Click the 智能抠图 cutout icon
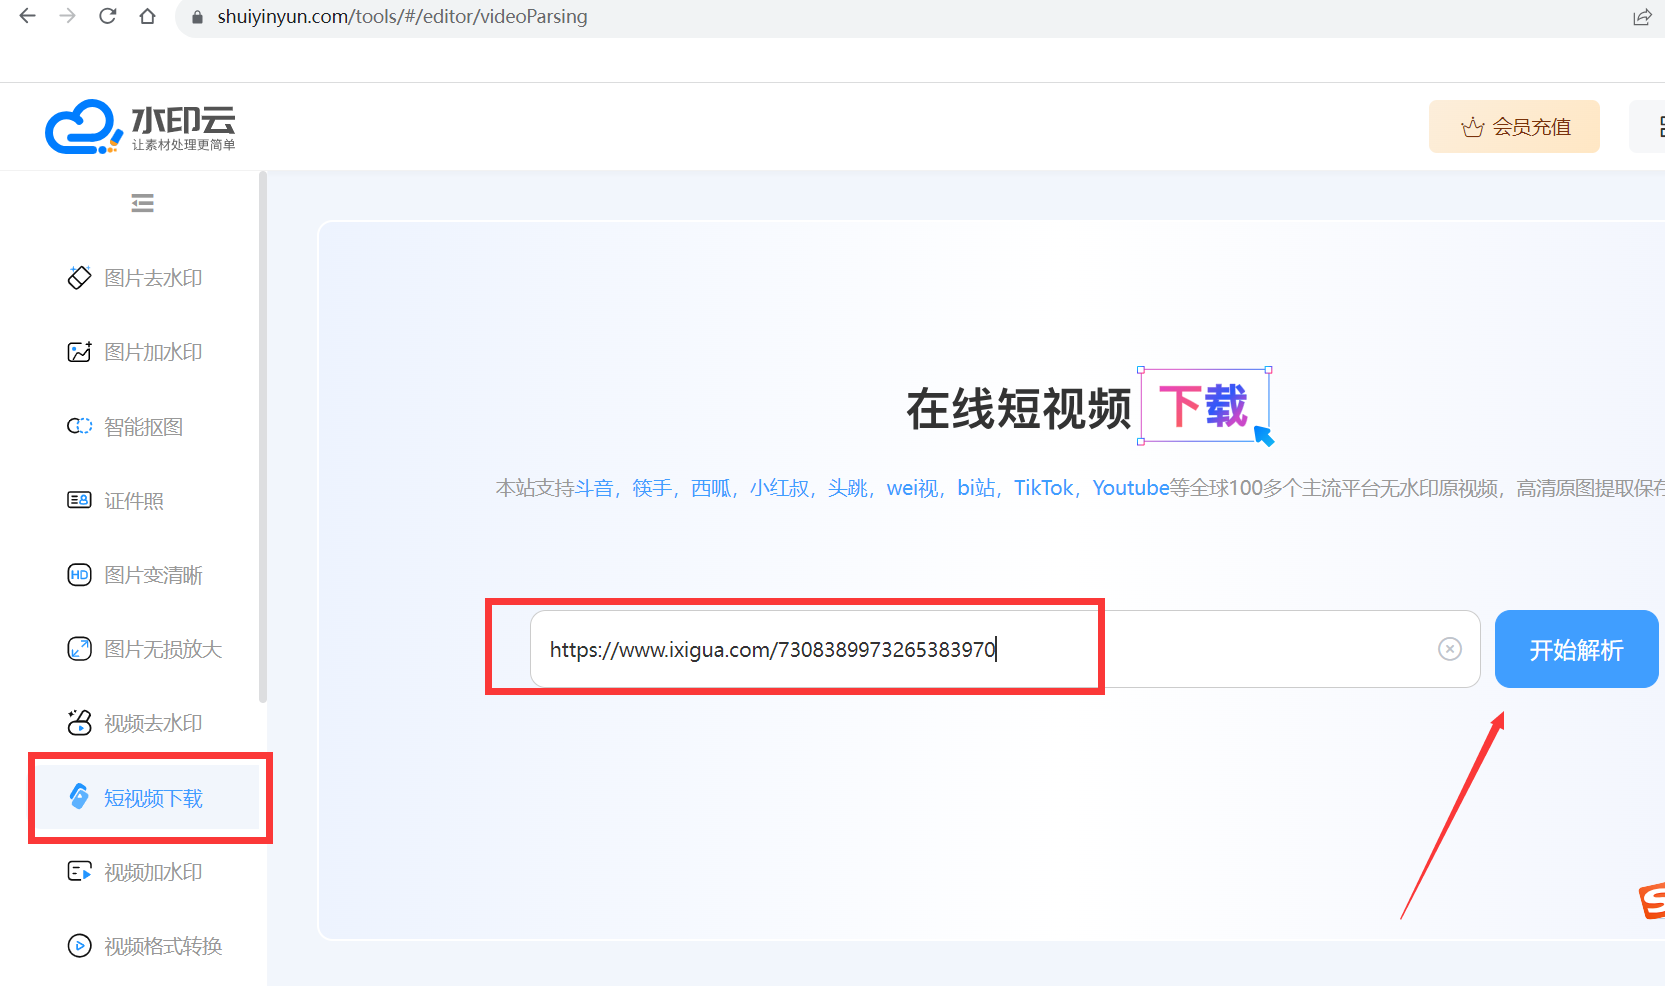 [x=79, y=426]
